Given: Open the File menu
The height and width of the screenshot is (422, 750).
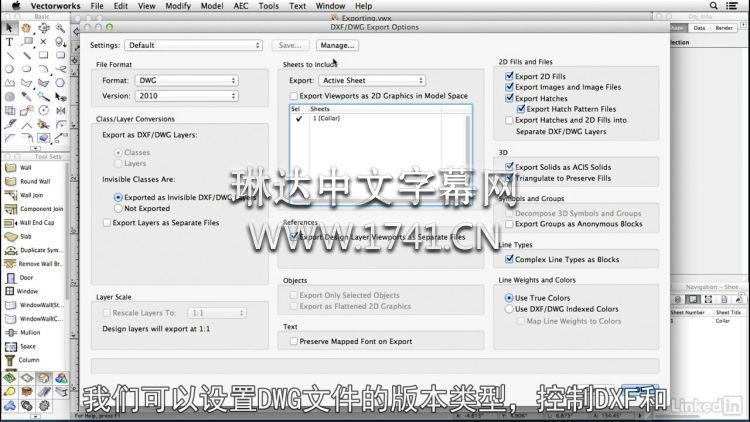Looking at the screenshot, I should (97, 6).
